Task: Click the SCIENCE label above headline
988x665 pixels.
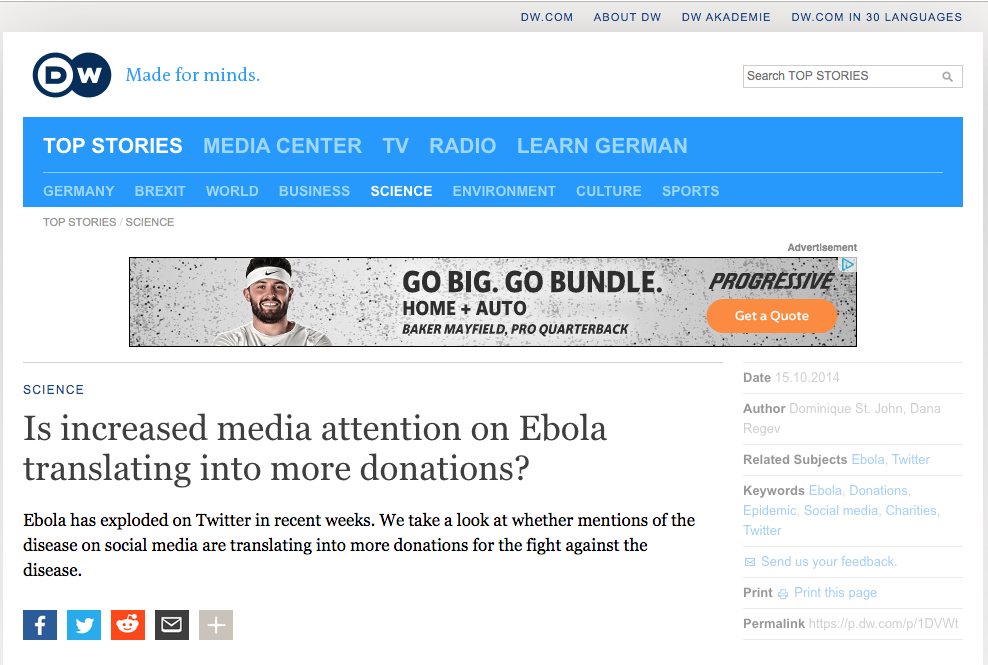Action: [x=54, y=390]
